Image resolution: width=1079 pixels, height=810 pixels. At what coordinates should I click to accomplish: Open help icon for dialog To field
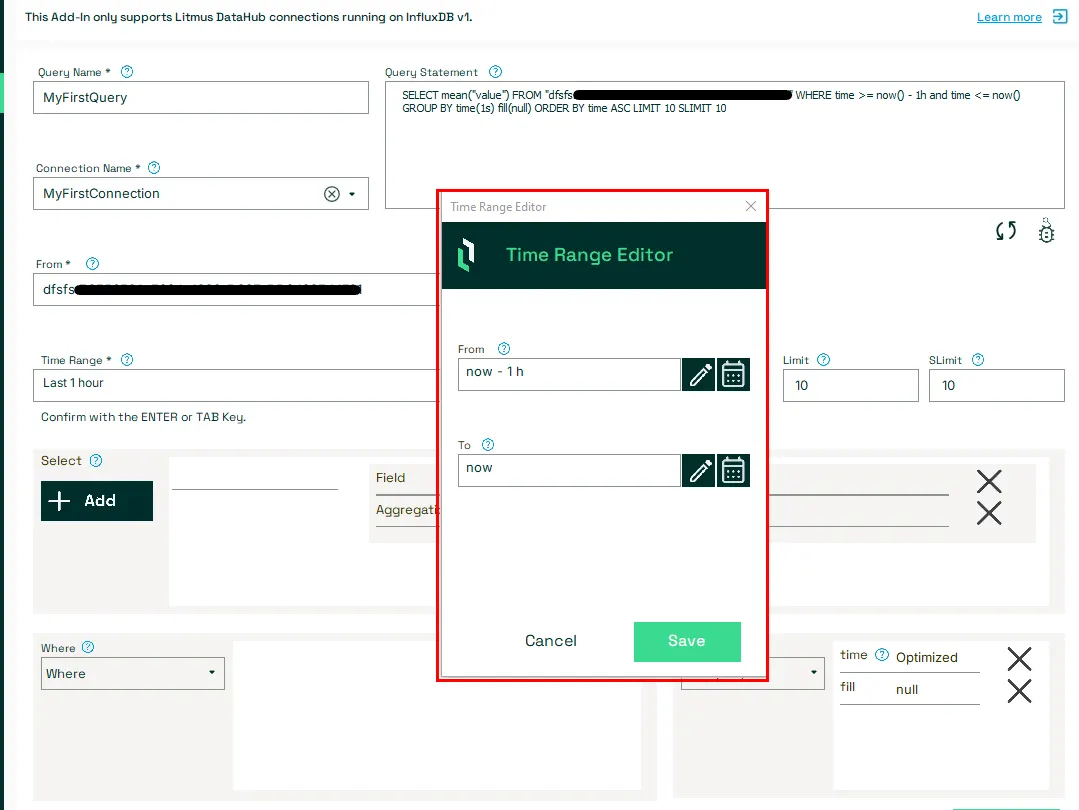(488, 445)
